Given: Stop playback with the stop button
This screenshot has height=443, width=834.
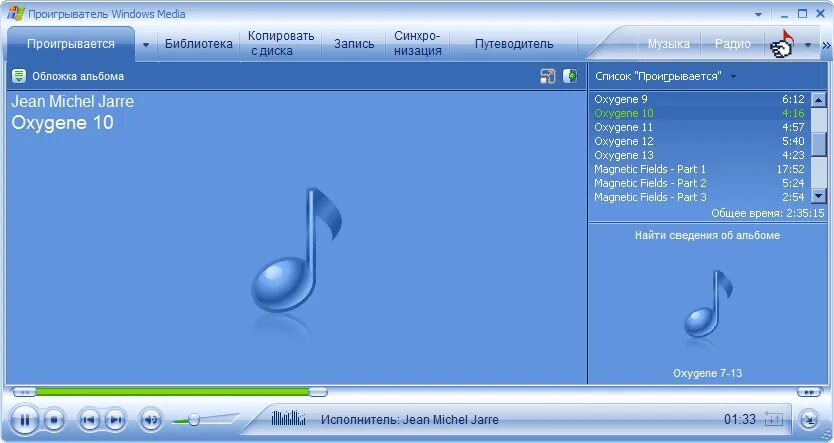Looking at the screenshot, I should point(53,420).
